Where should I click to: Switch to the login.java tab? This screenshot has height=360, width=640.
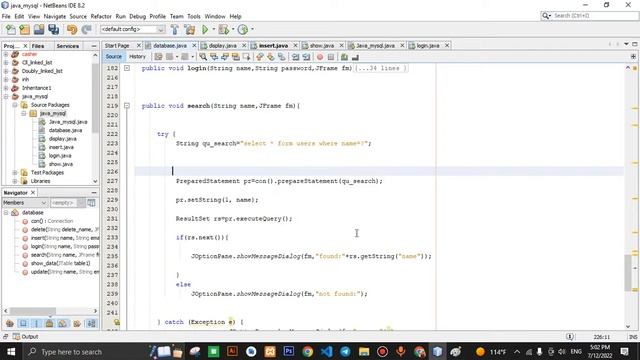pos(427,46)
